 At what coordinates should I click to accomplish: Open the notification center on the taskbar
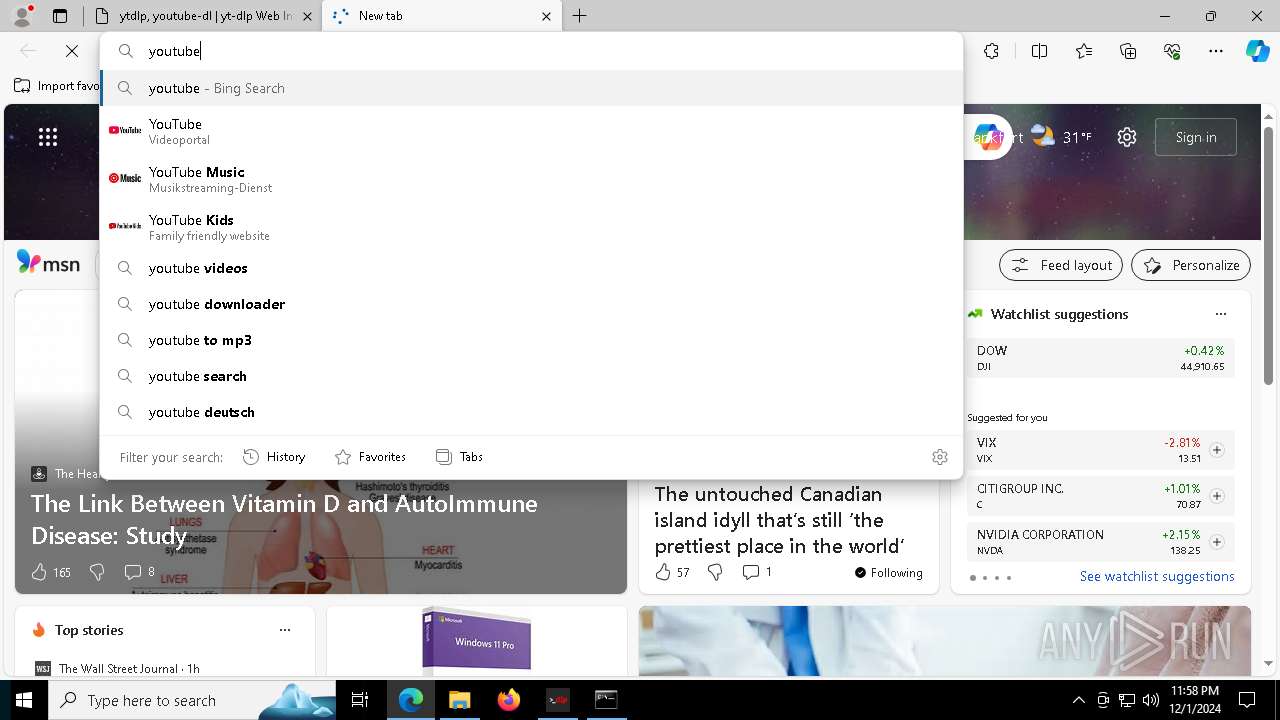click(1247, 700)
